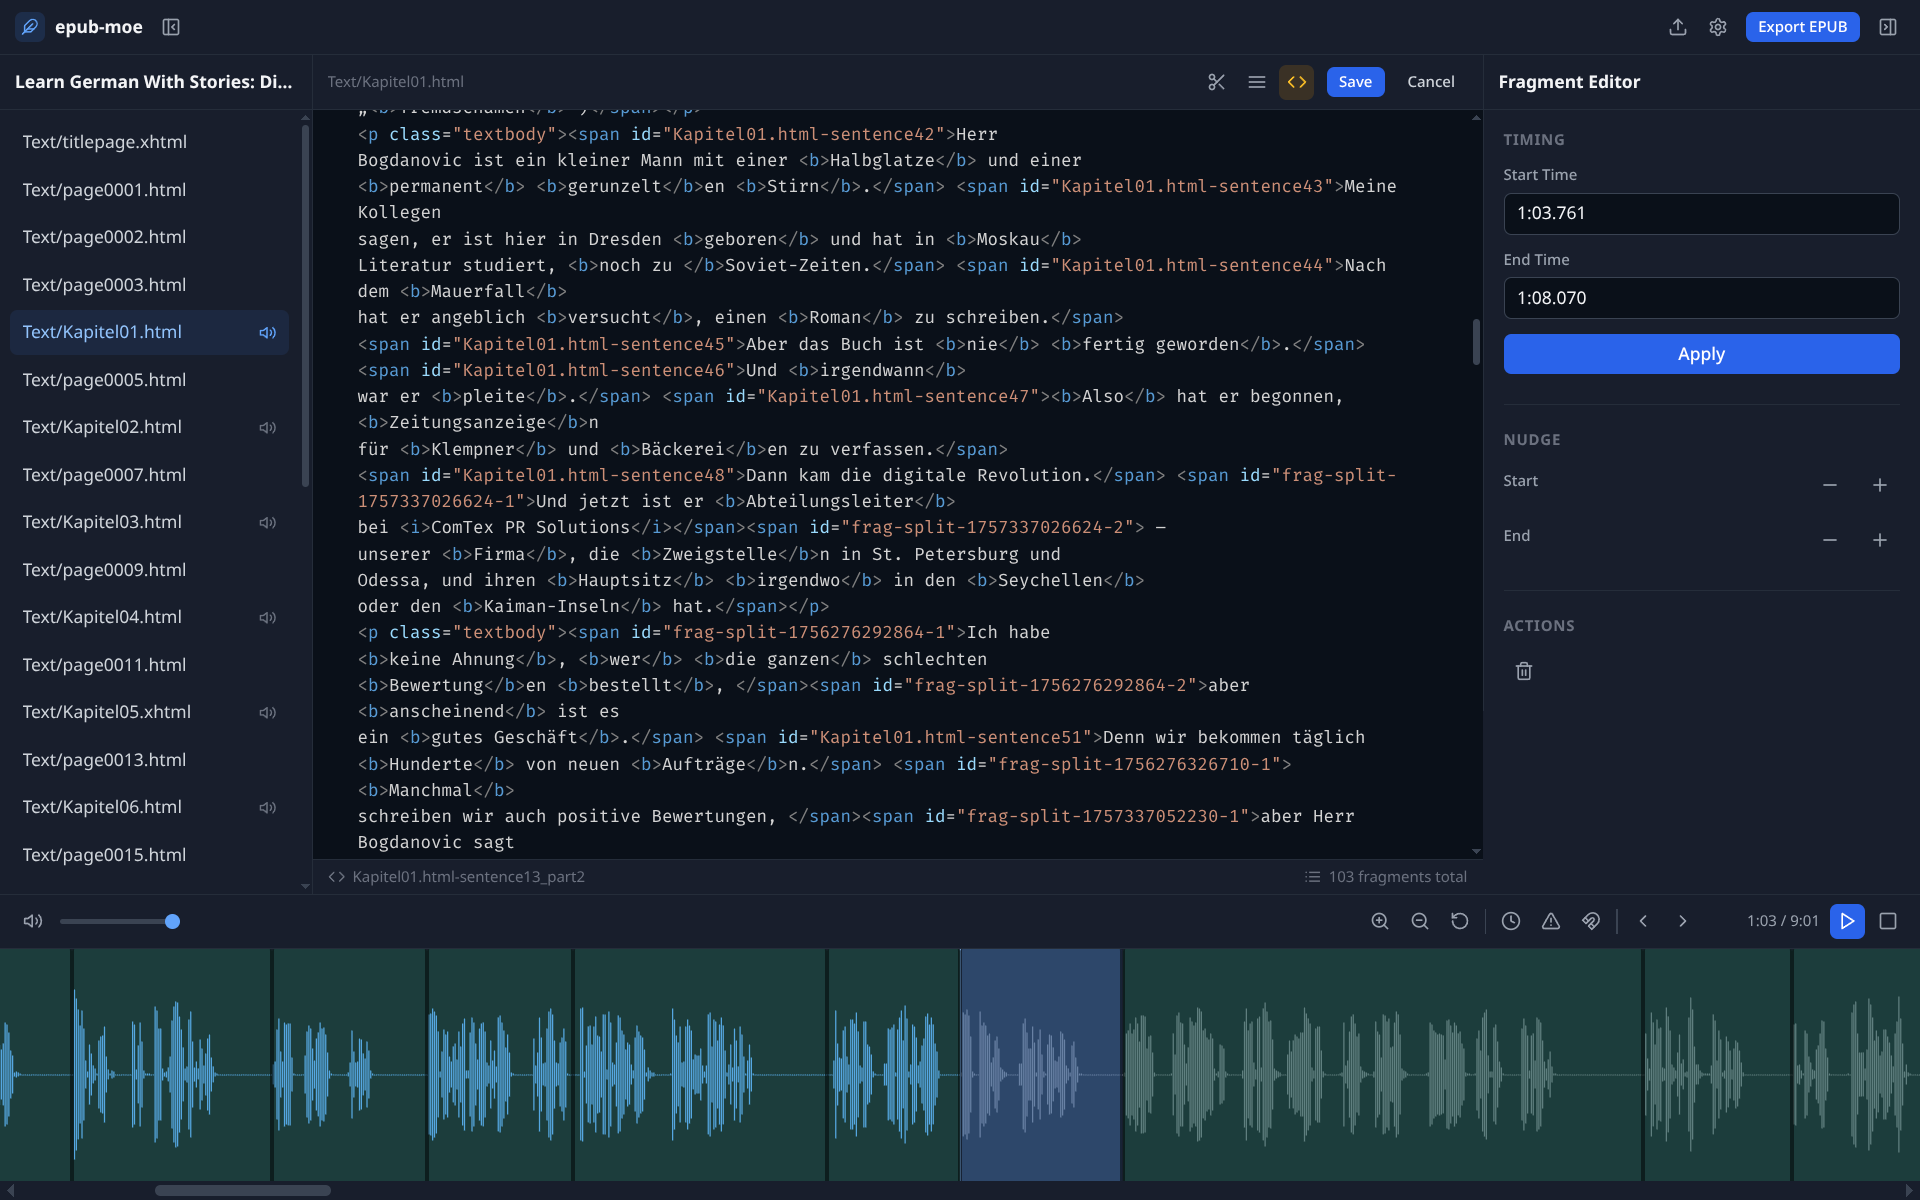Open Text/Kapitel05.xhtml file

tap(149, 712)
